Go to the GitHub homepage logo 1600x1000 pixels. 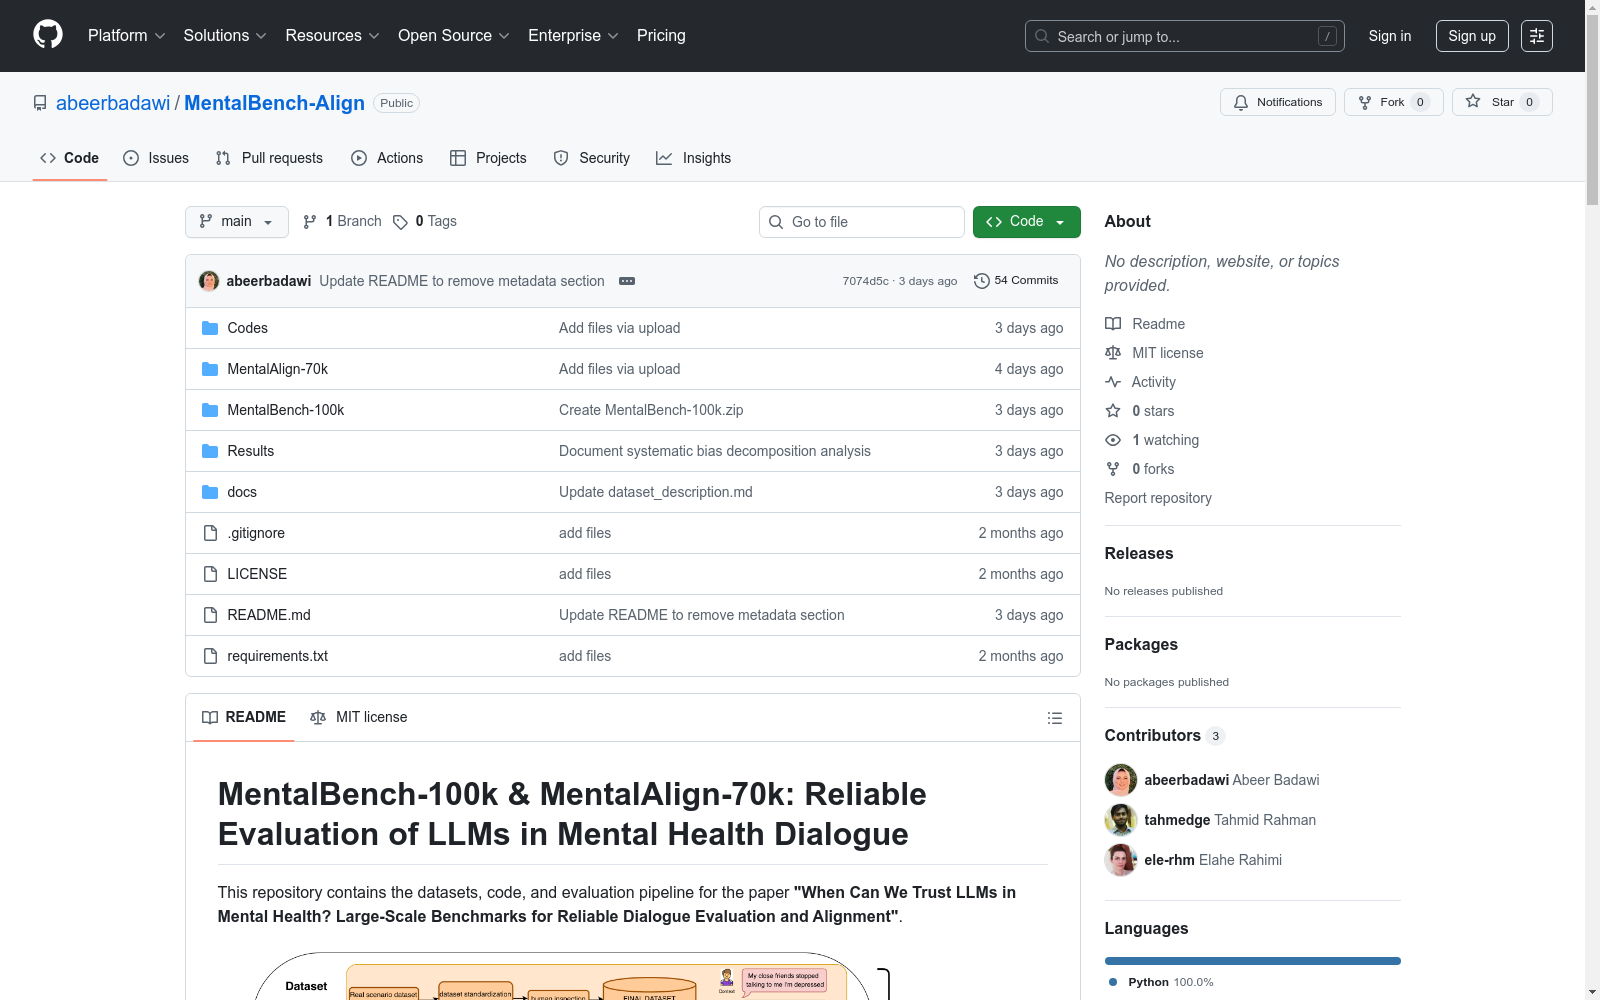48,35
